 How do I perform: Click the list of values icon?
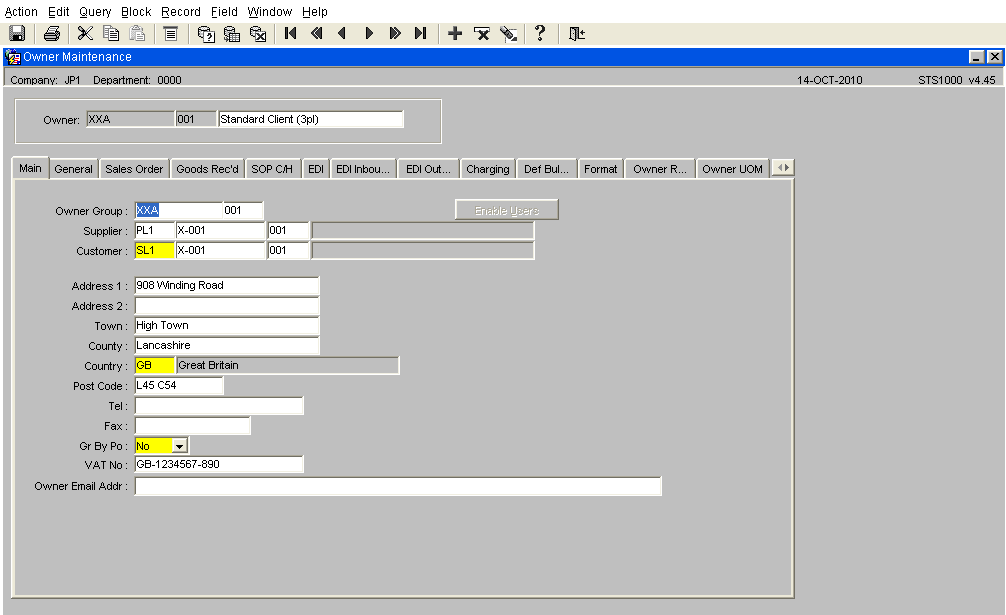coord(171,33)
